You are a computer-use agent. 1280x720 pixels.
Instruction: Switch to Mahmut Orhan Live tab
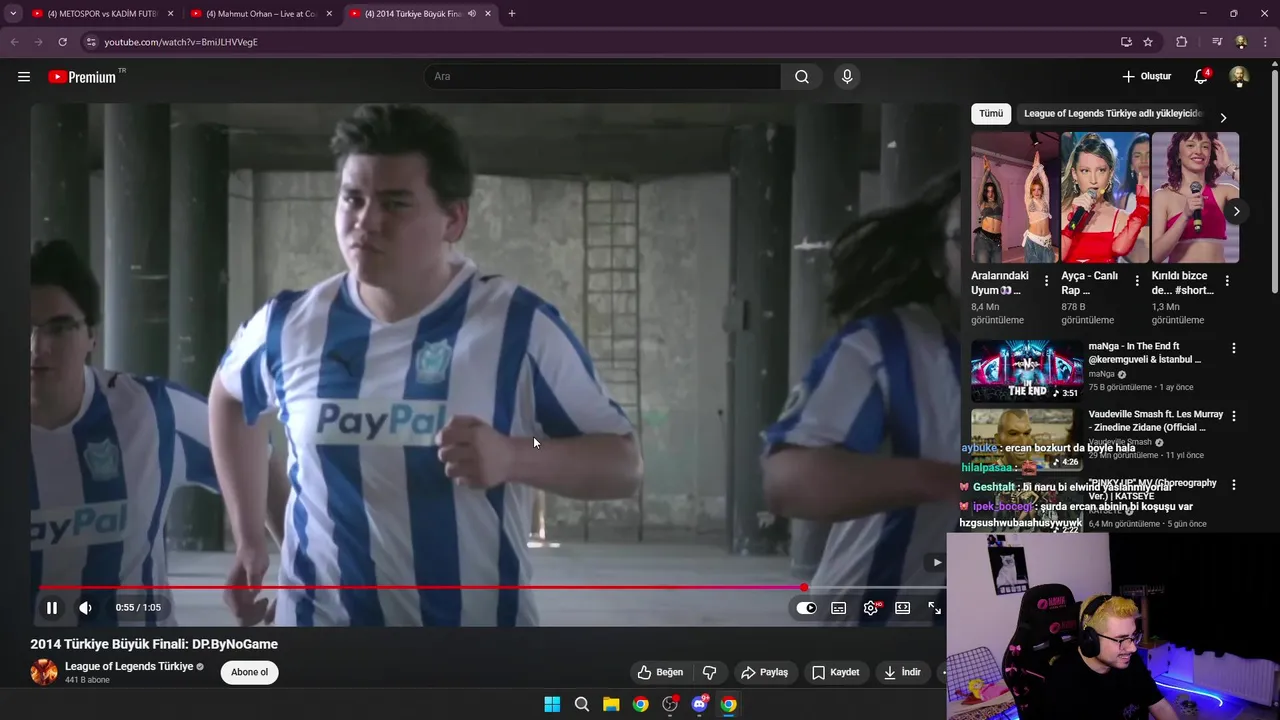[x=262, y=14]
